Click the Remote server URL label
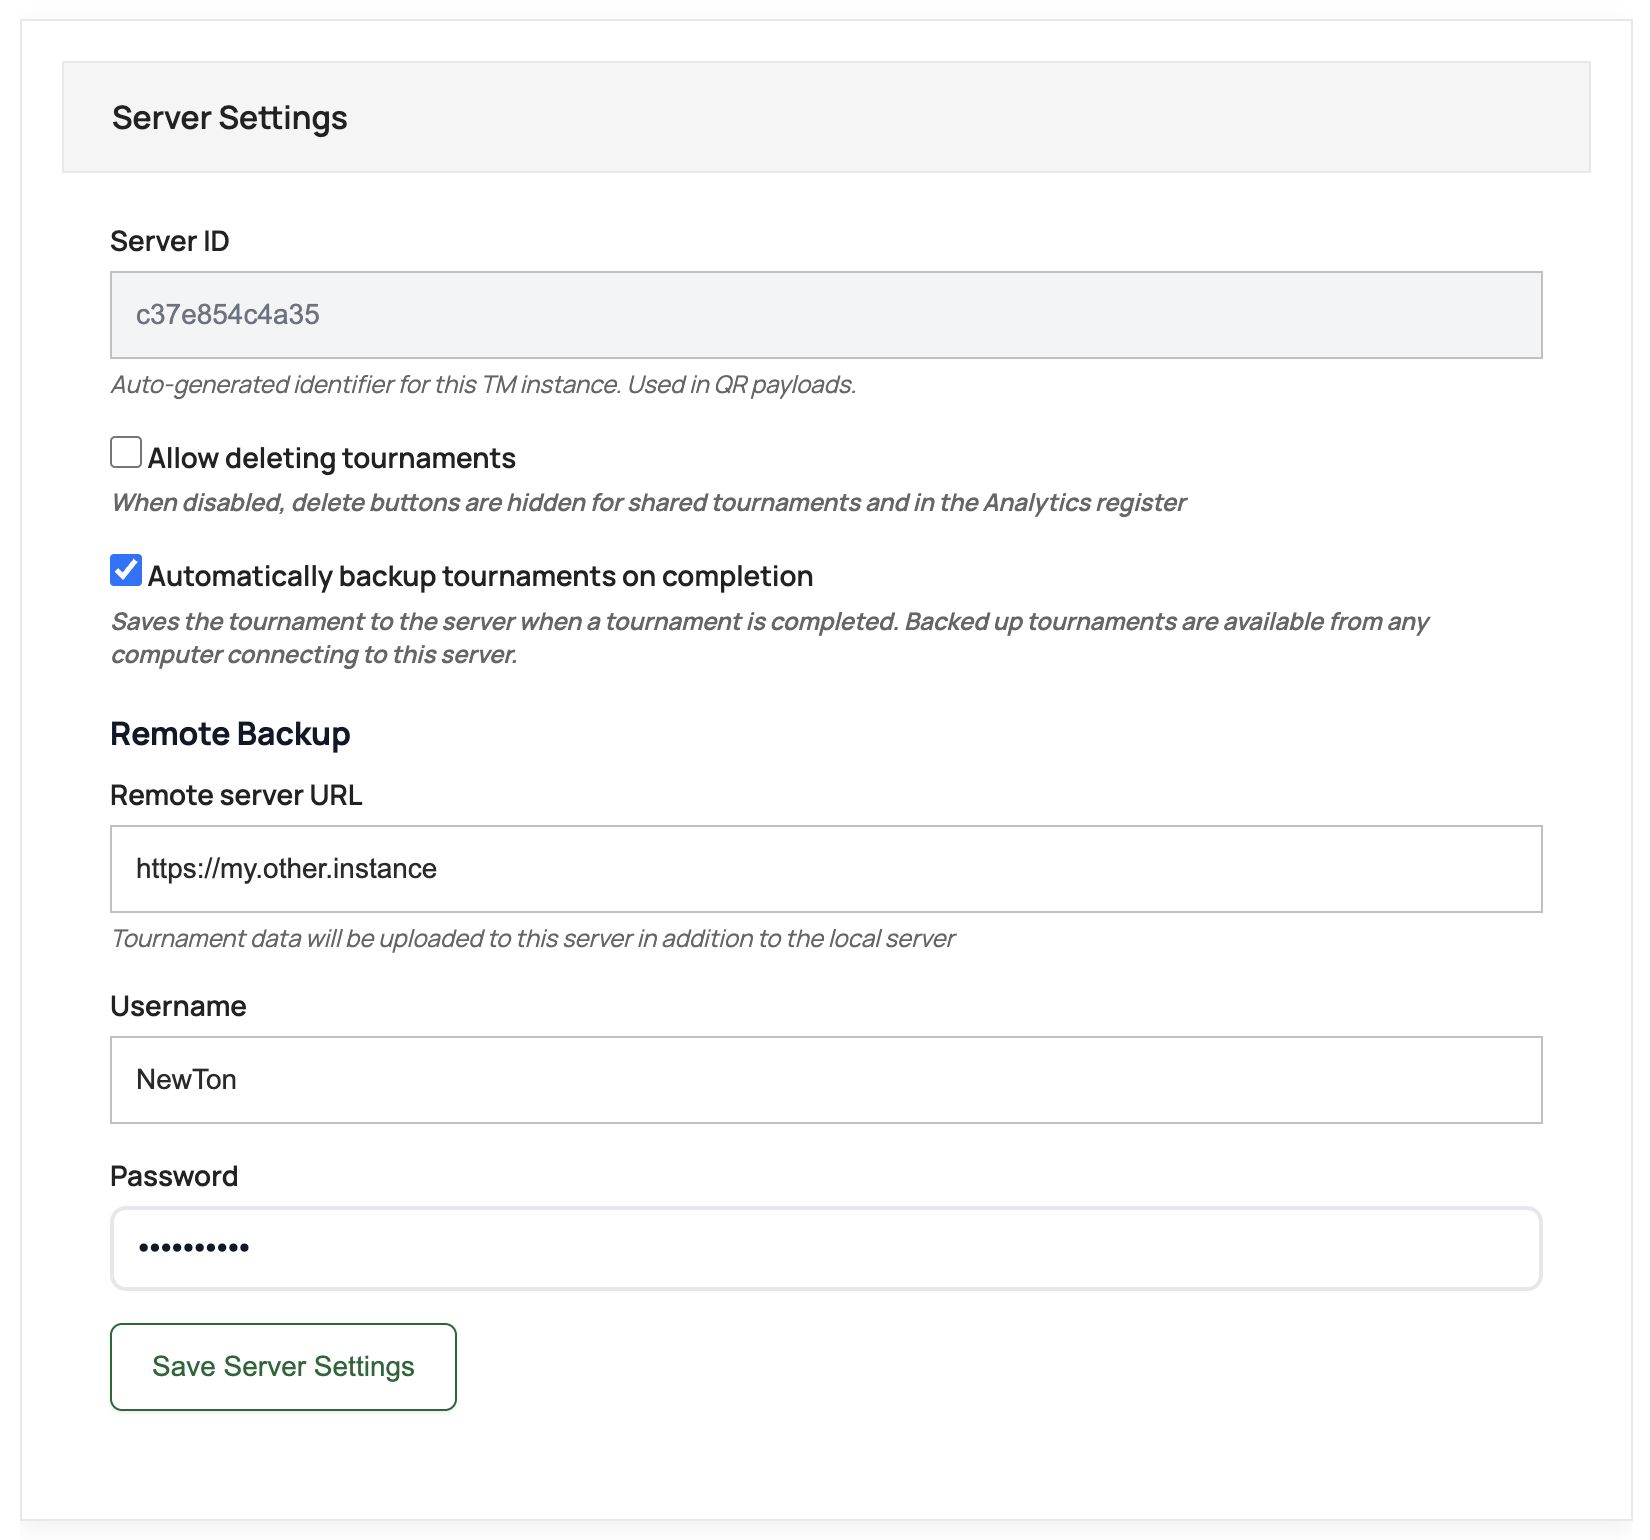The width and height of the screenshot is (1650, 1540). [x=237, y=795]
